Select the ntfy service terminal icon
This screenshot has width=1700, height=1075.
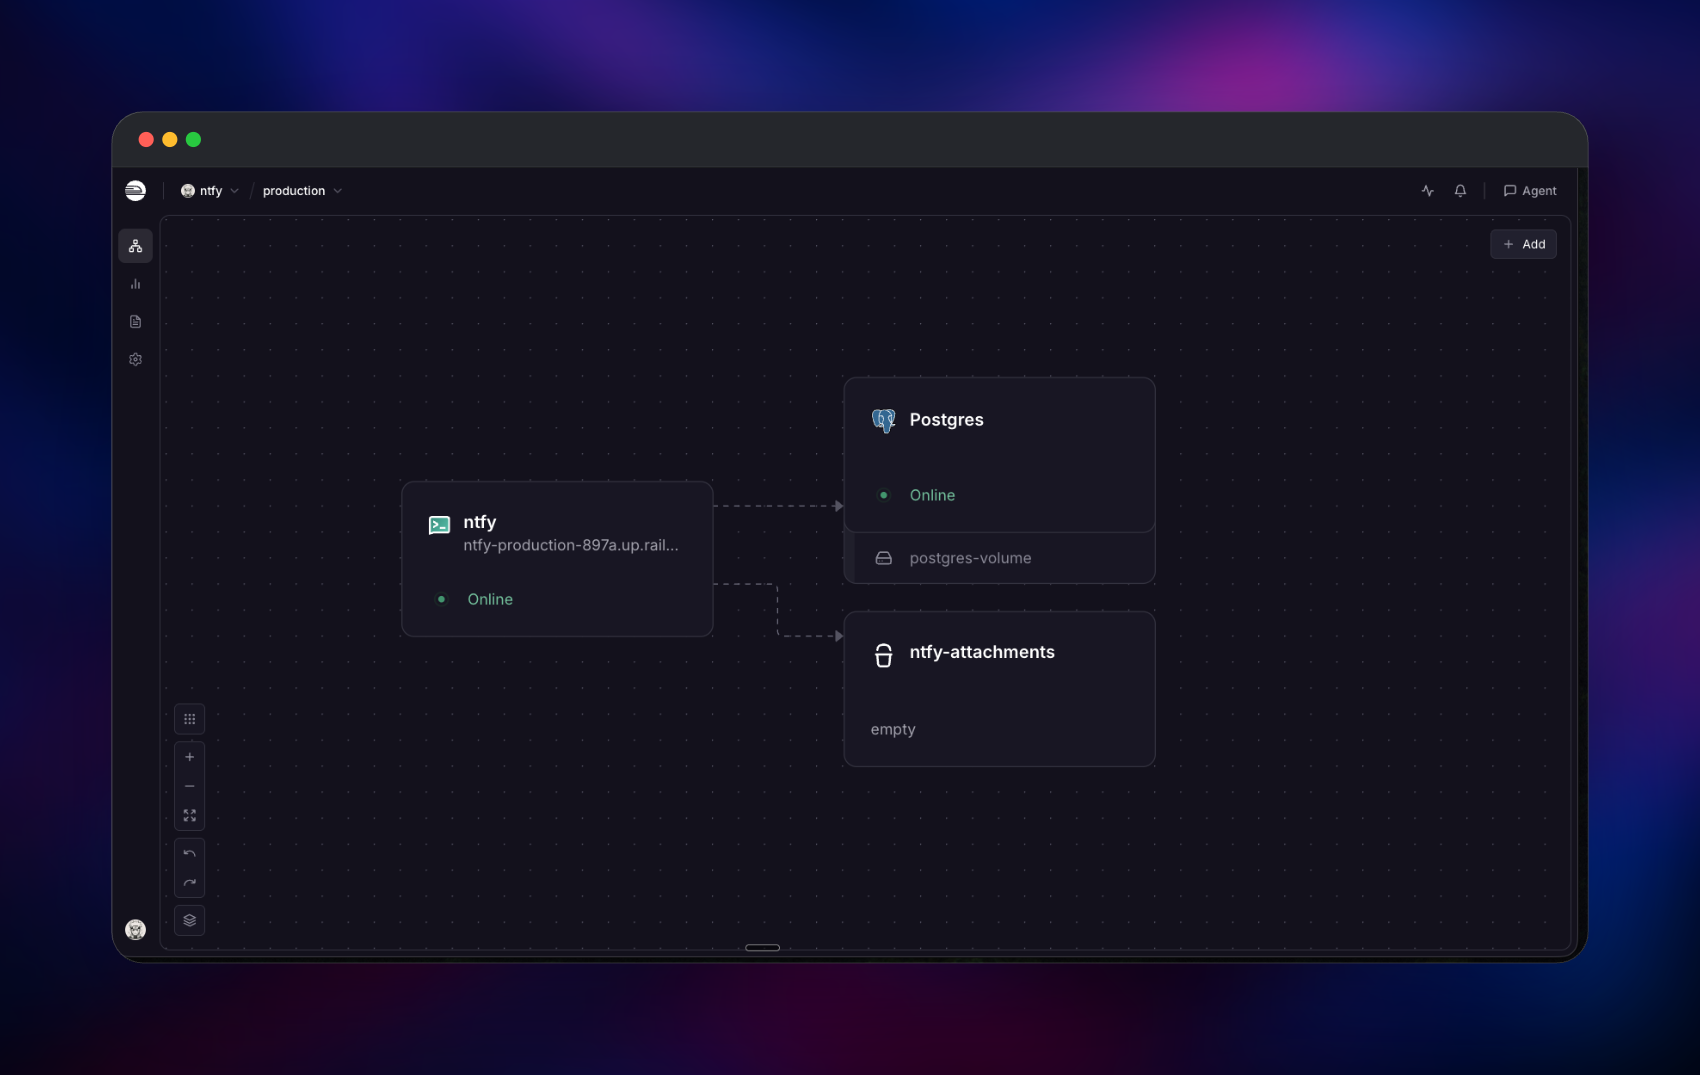[x=439, y=525]
